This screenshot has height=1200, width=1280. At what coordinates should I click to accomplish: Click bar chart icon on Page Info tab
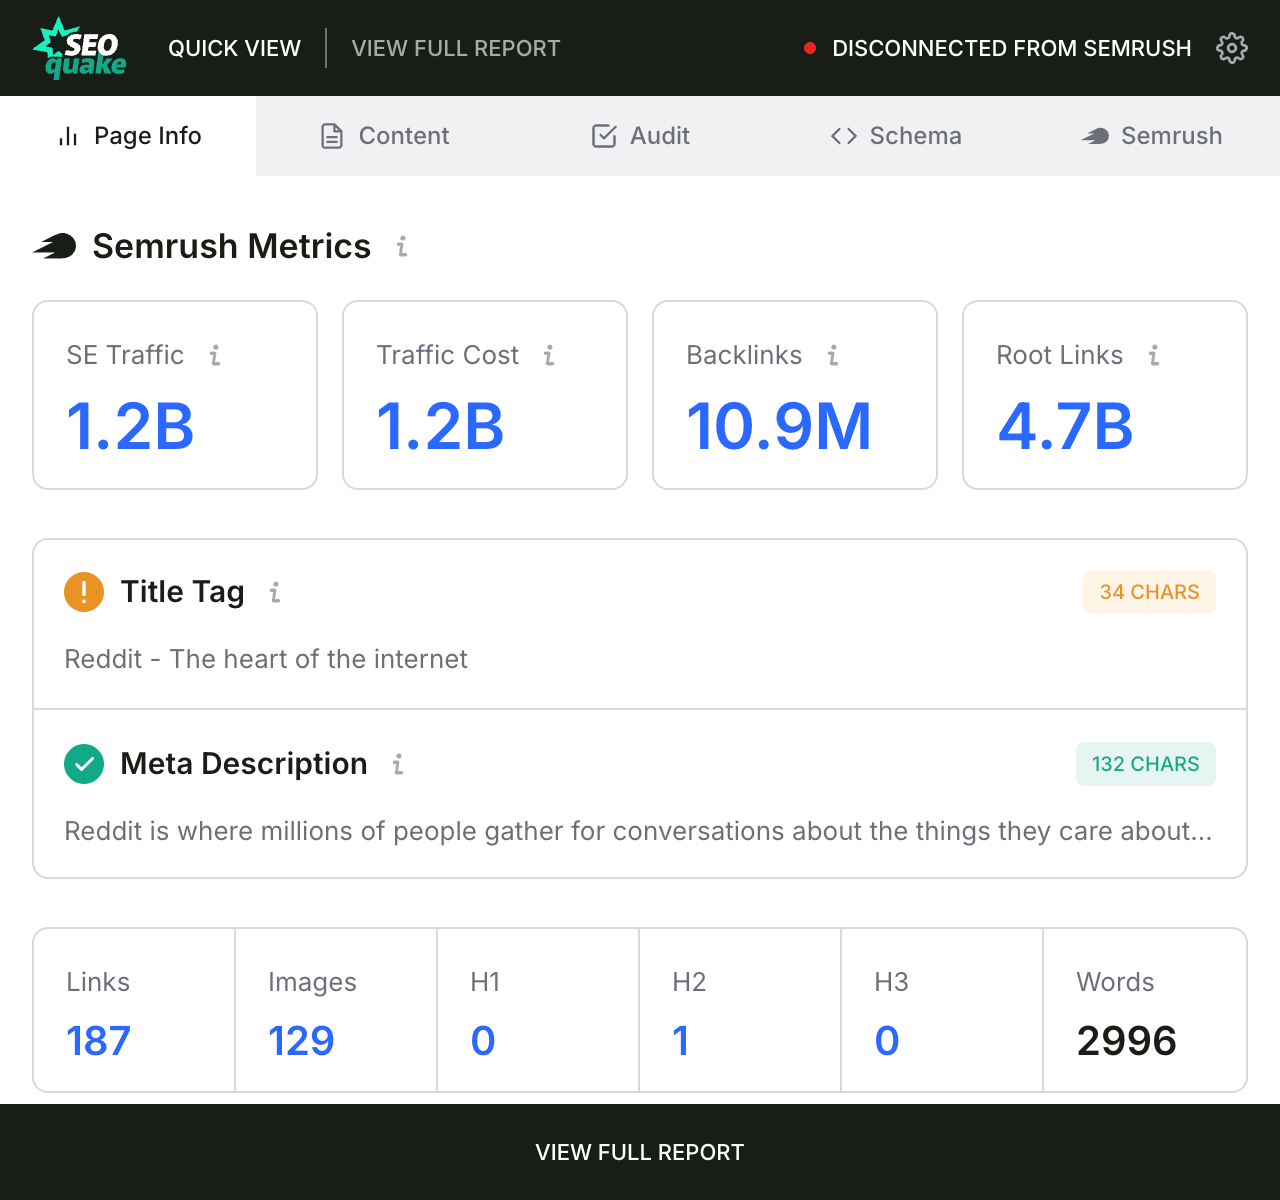tap(68, 136)
